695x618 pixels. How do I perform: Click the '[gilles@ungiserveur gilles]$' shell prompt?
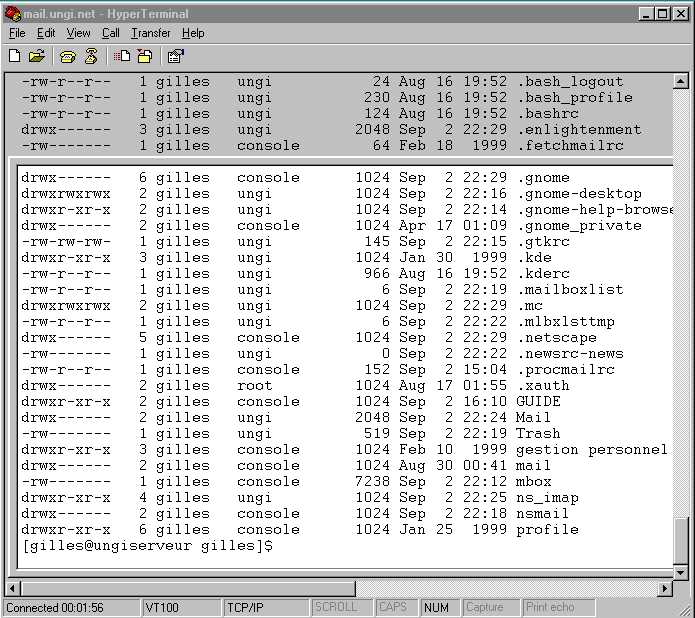pyautogui.click(x=148, y=546)
